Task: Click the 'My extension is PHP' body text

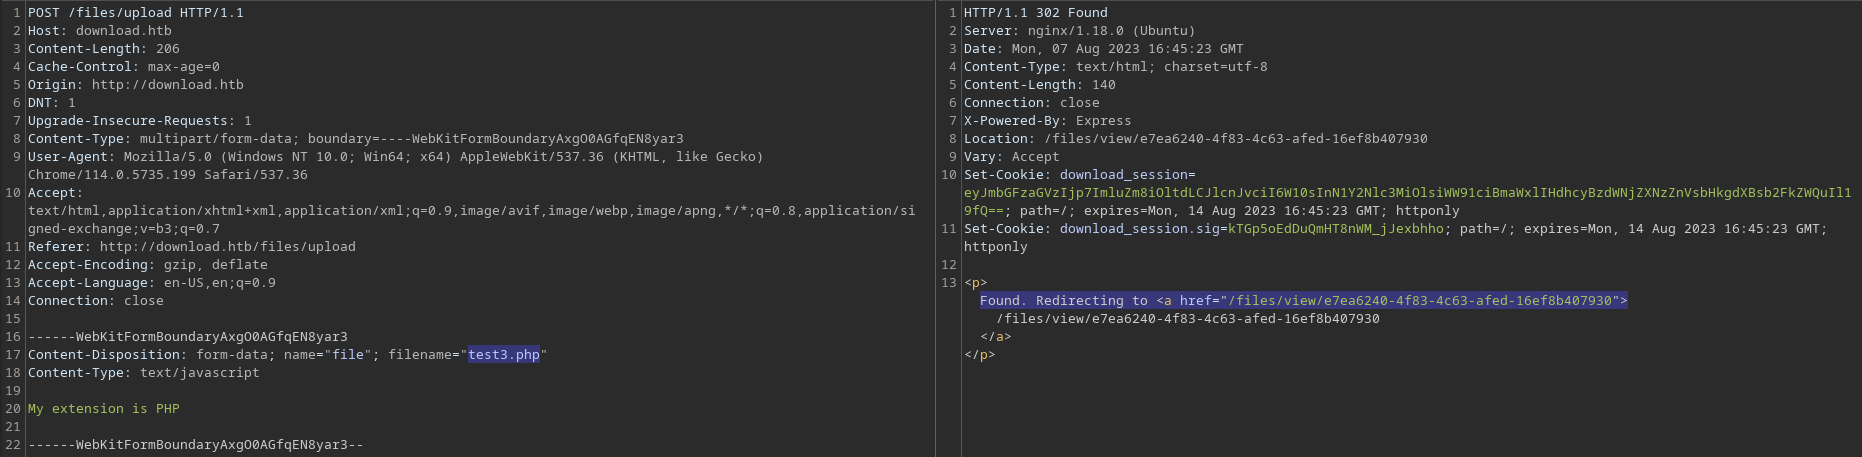Action: (104, 409)
